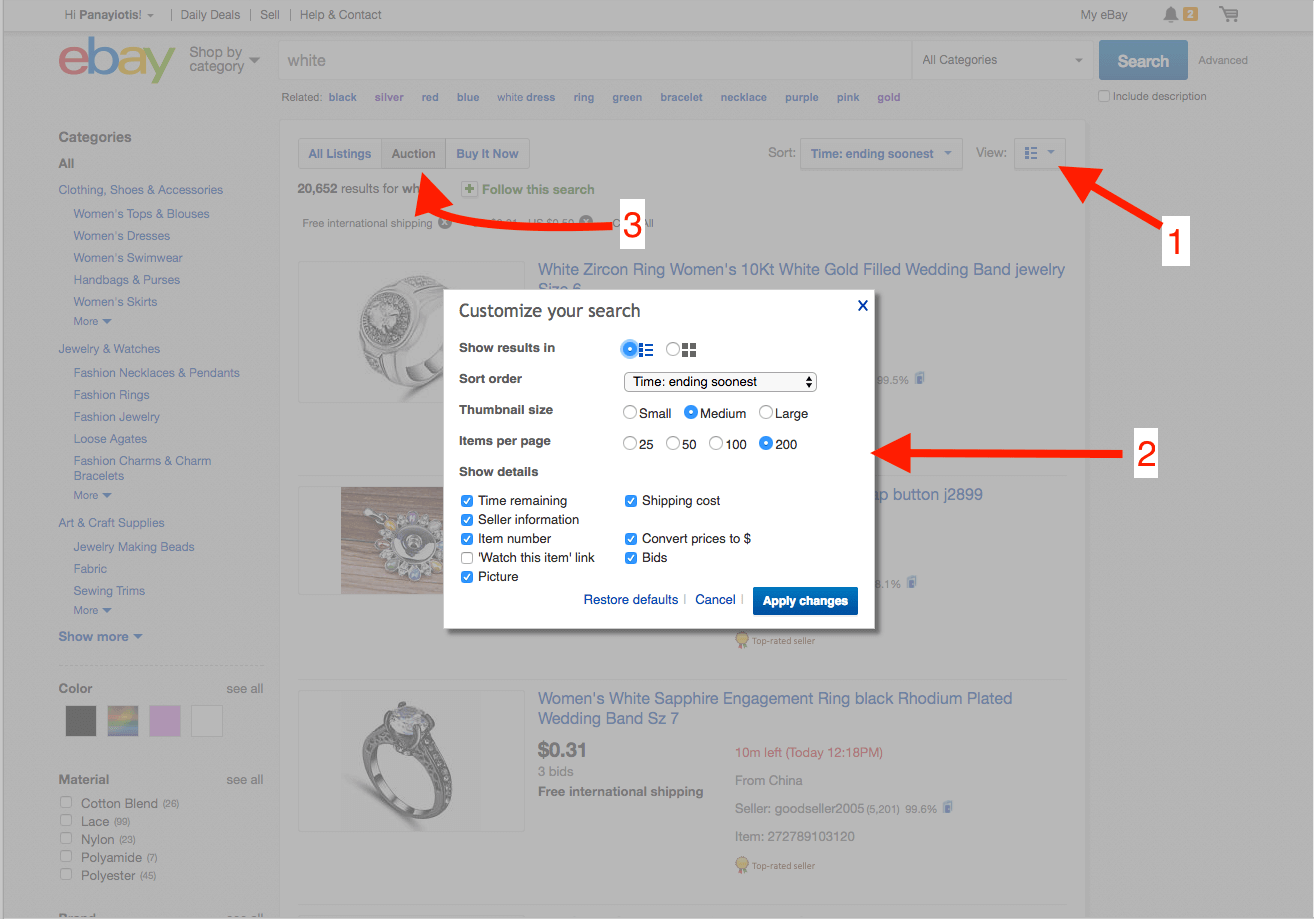Open Sell page

click(x=270, y=15)
